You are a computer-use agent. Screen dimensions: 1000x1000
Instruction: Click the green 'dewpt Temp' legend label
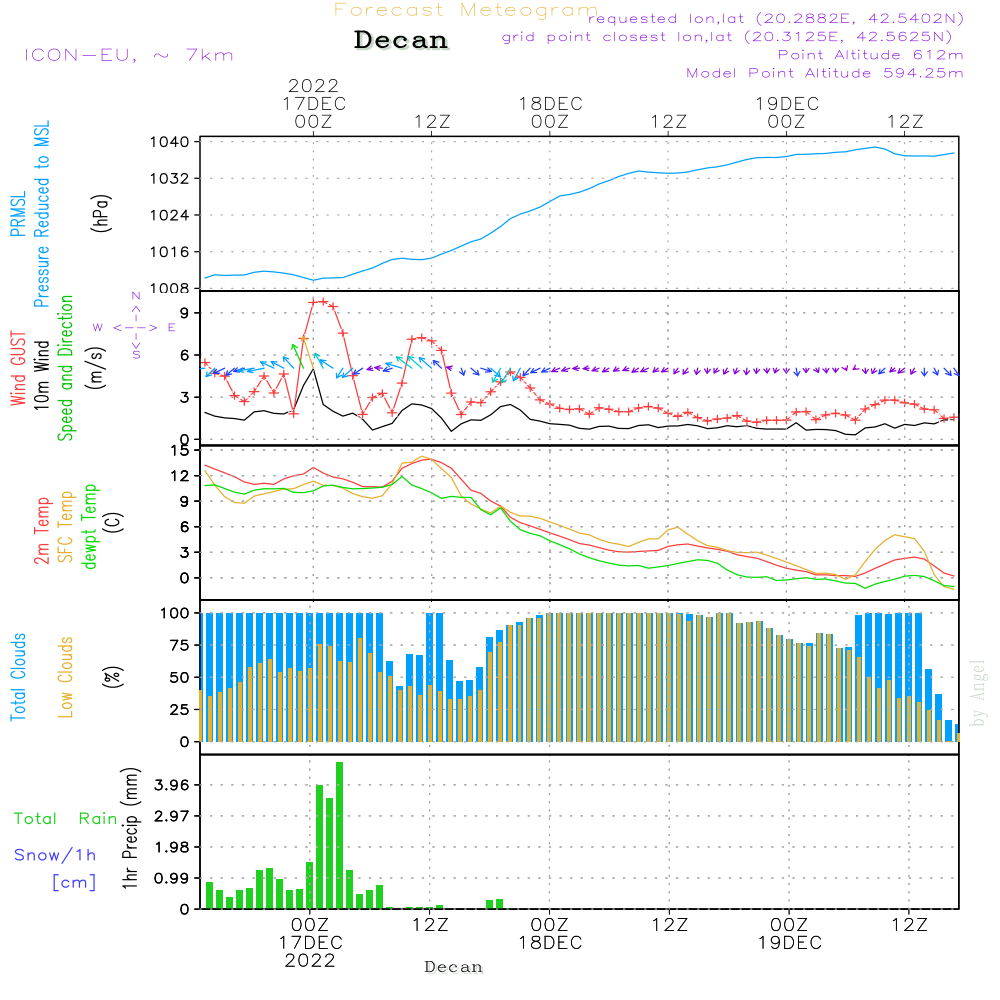(89, 526)
